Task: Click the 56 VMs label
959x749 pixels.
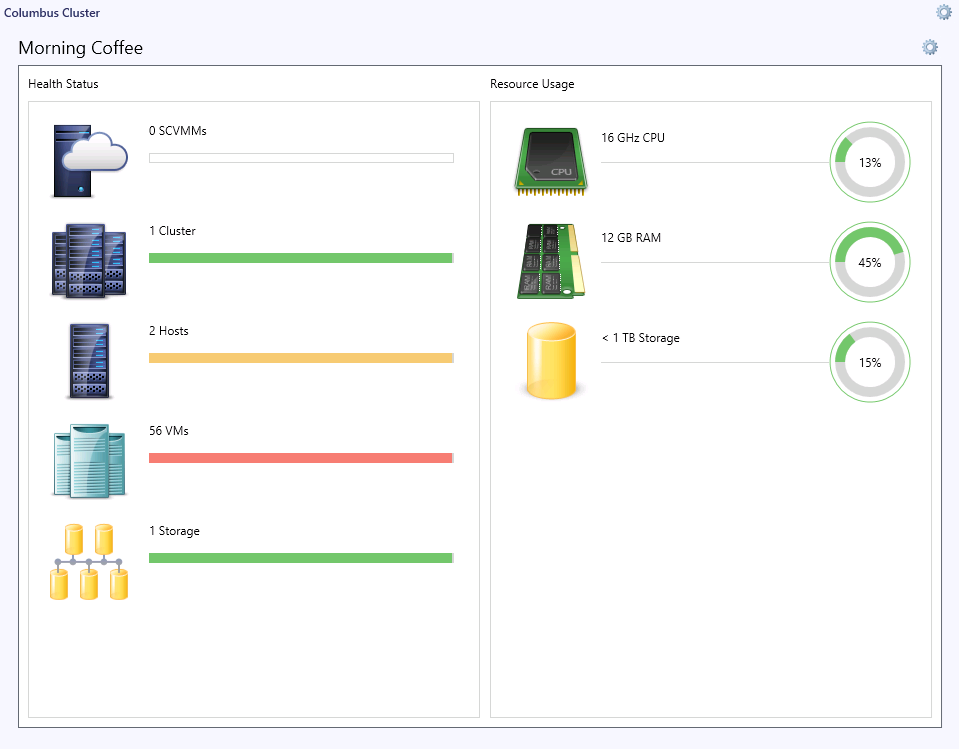Action: tap(169, 430)
